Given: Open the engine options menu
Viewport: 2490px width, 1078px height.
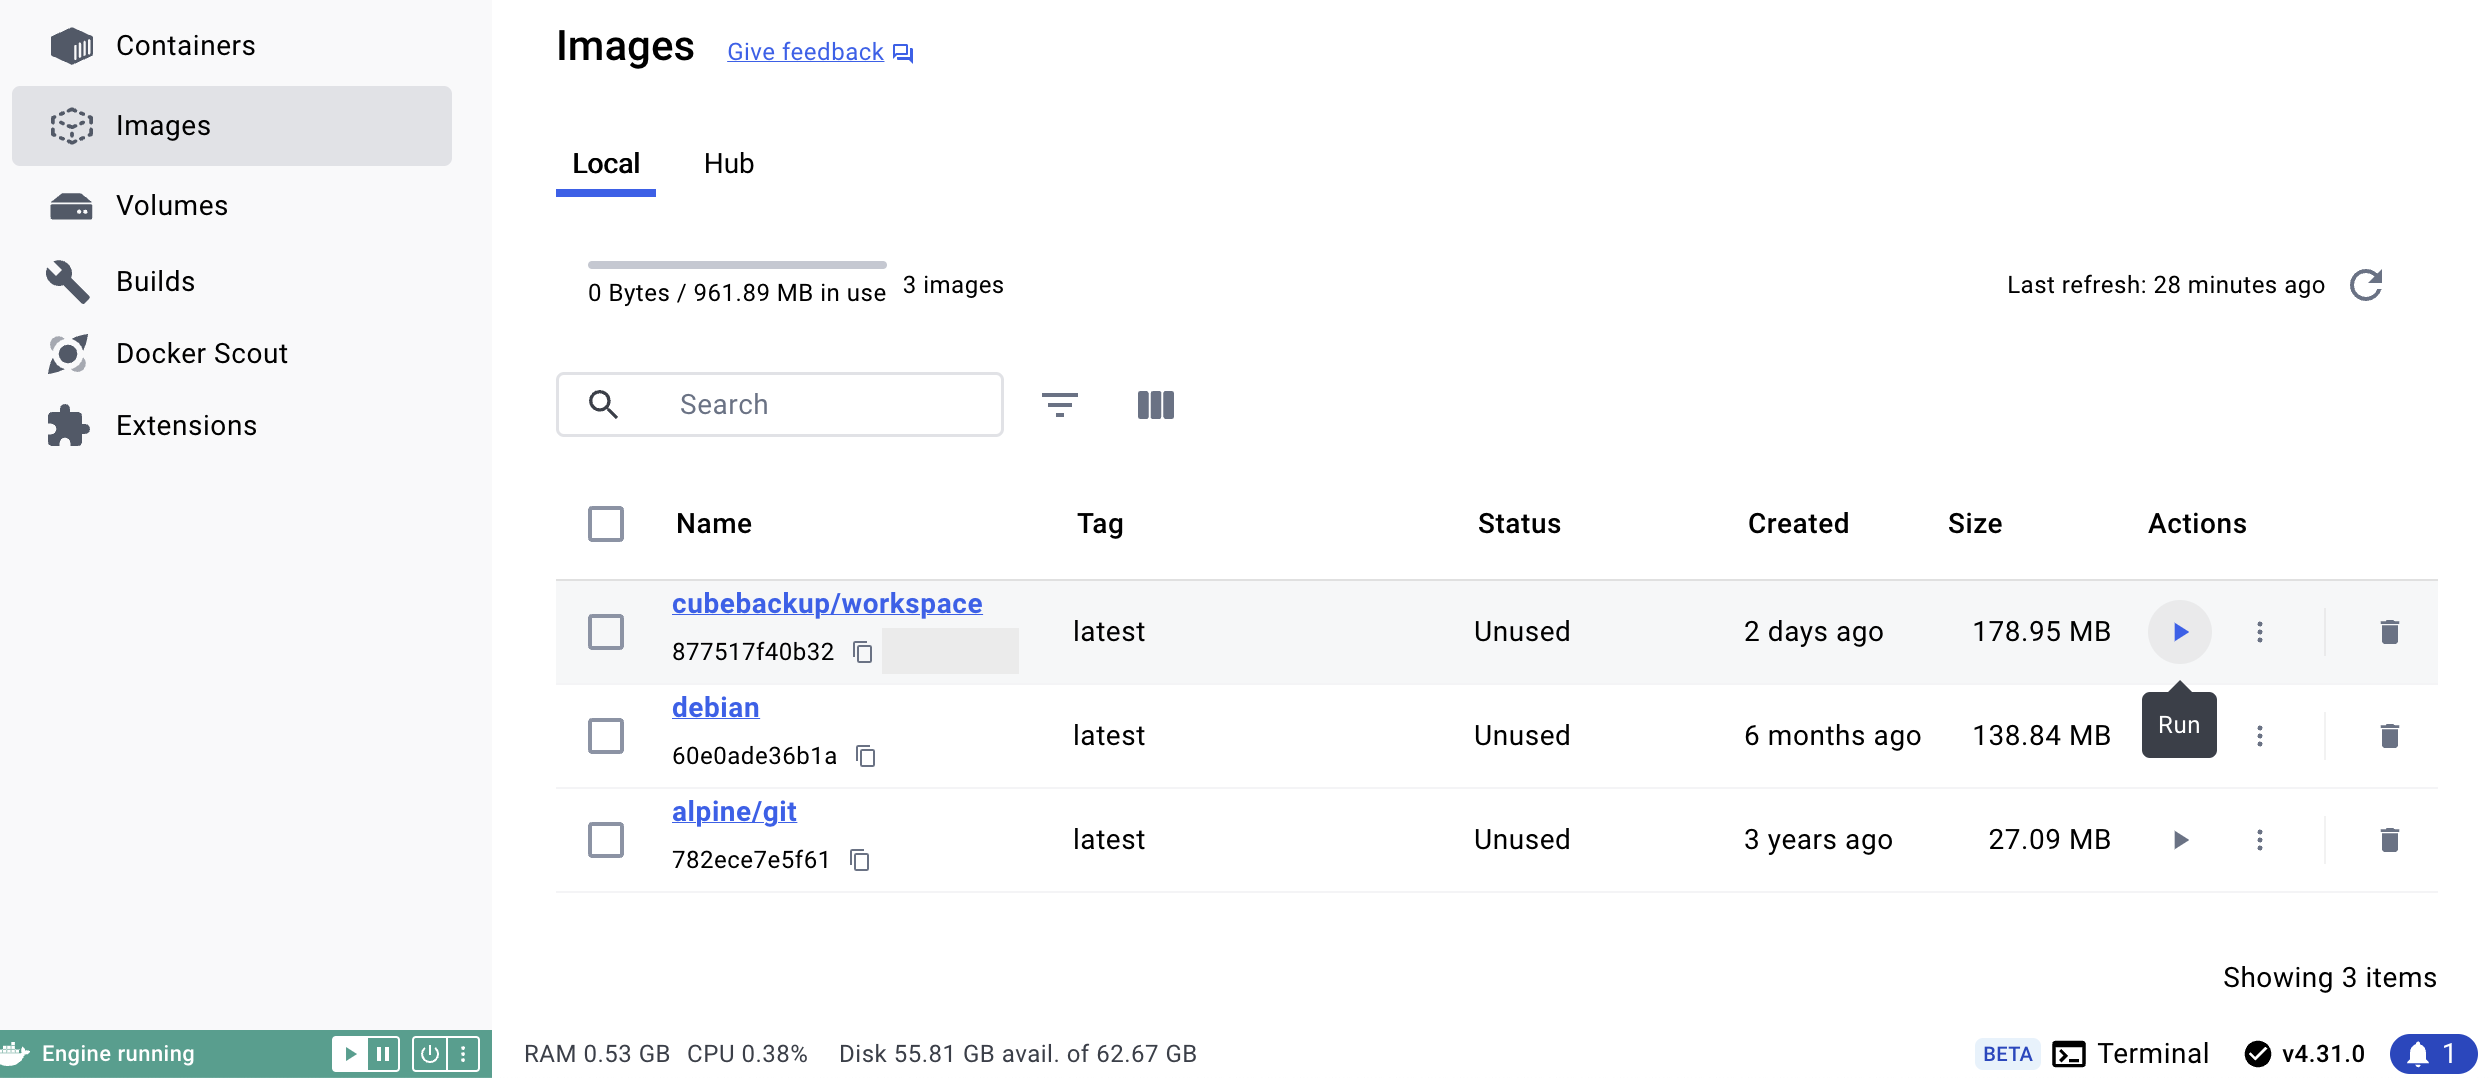Looking at the screenshot, I should (463, 1054).
